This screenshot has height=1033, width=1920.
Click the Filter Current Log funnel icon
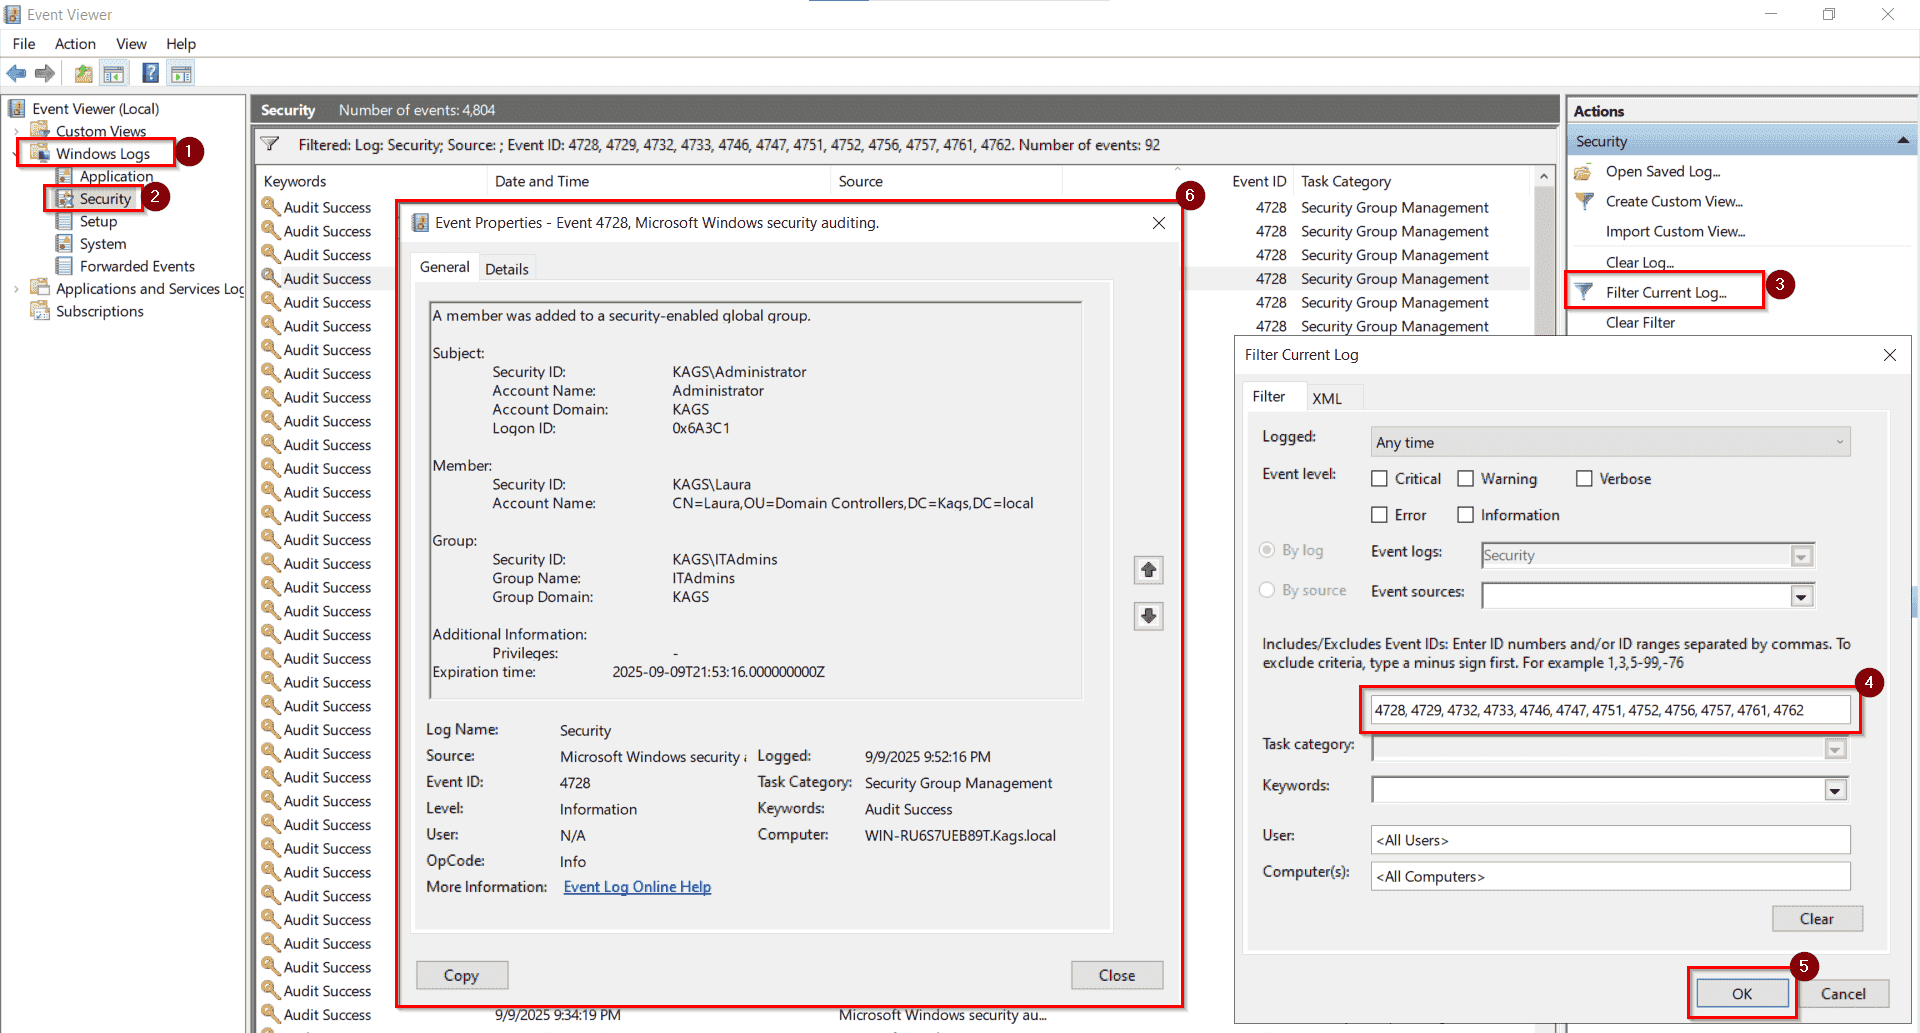tap(1585, 291)
